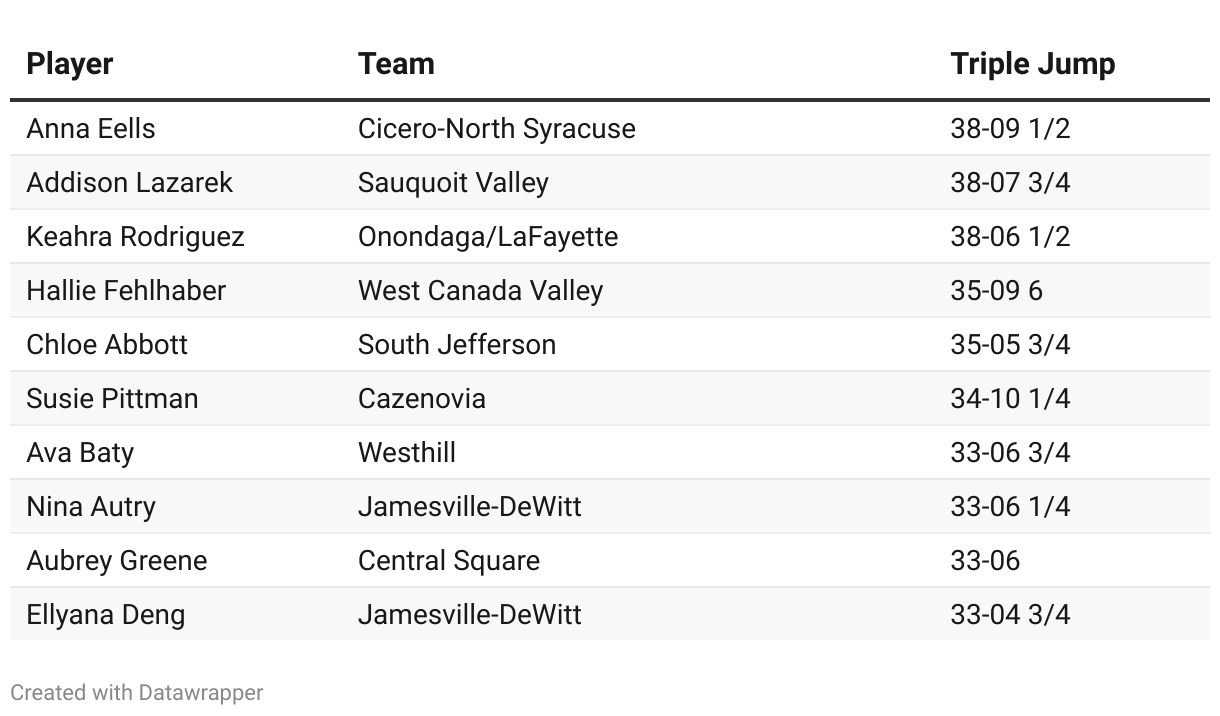Click the Hallie Fehlhaber row

[610, 291]
